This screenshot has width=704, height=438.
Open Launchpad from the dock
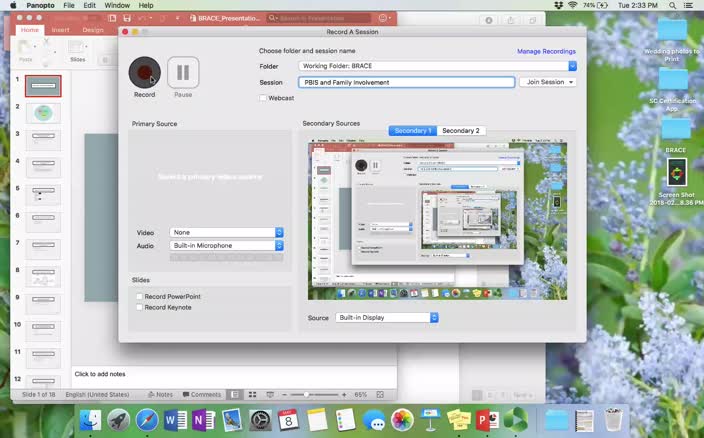[x=119, y=420]
